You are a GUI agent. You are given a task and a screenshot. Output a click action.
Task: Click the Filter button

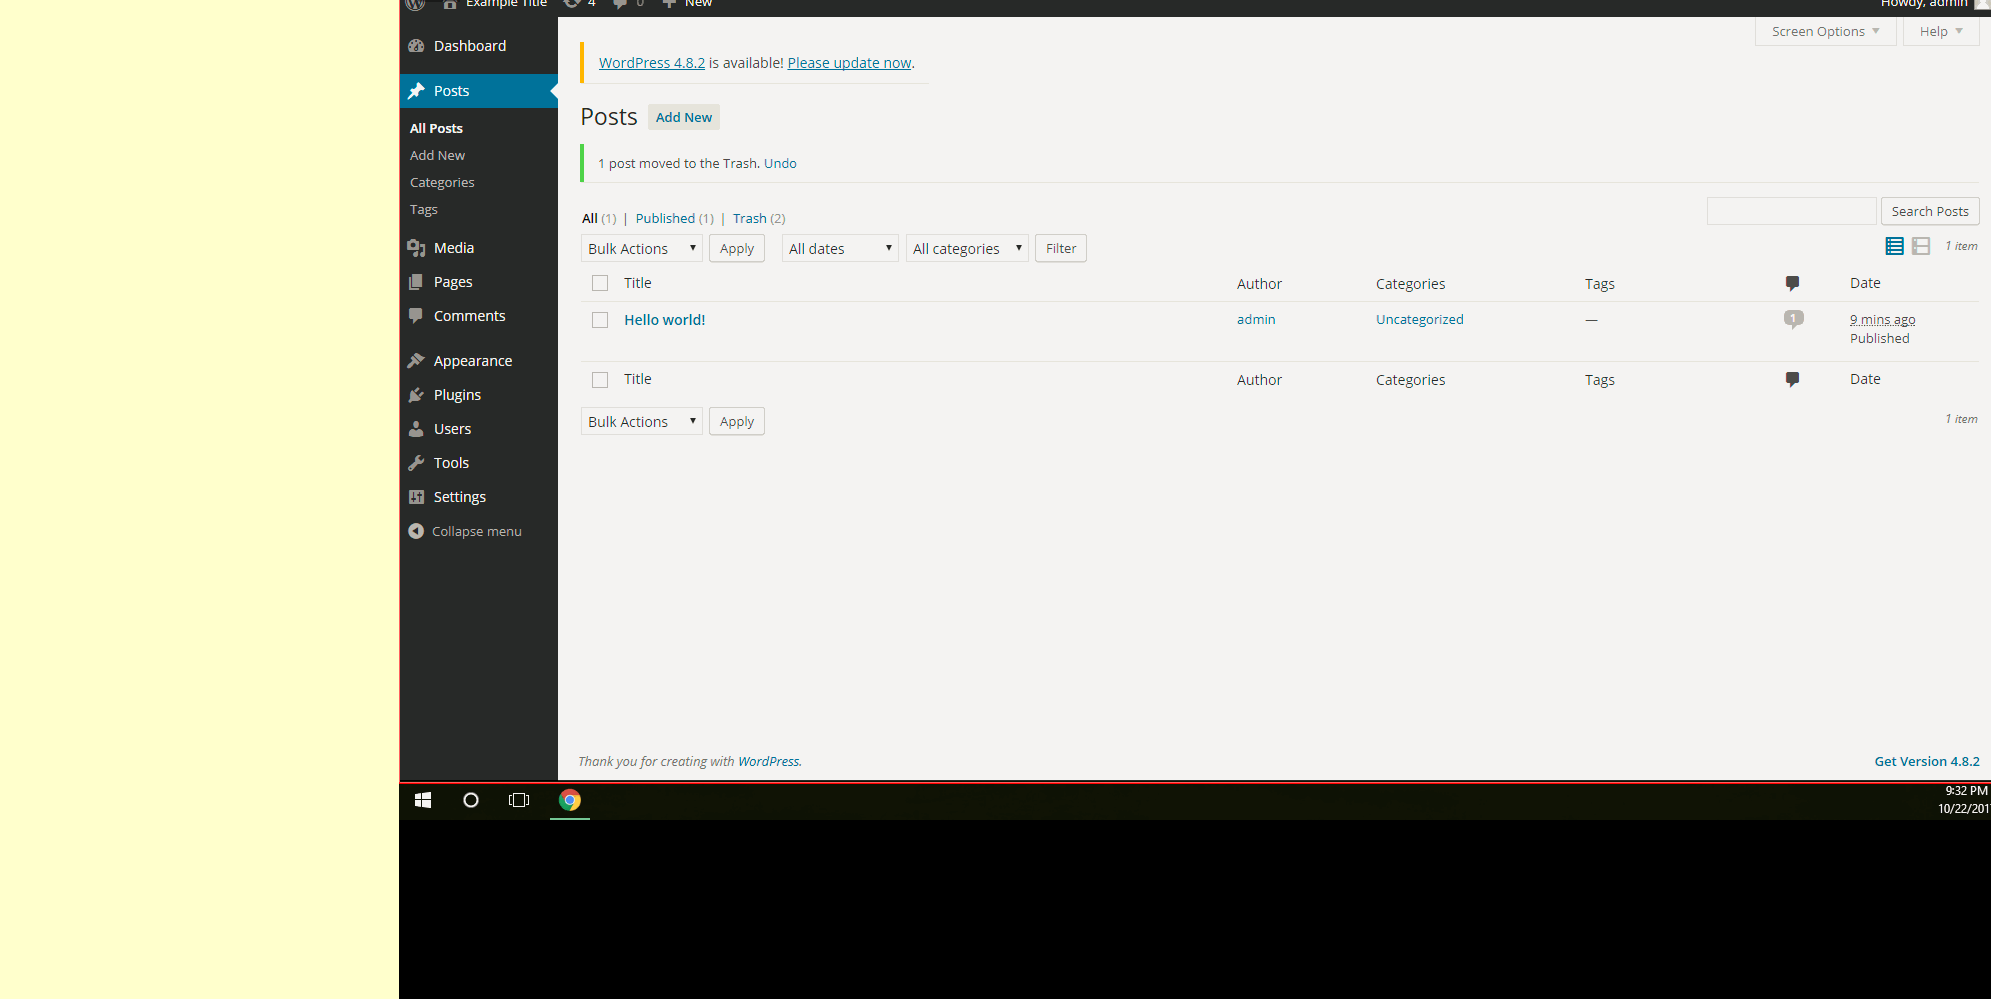(1061, 248)
